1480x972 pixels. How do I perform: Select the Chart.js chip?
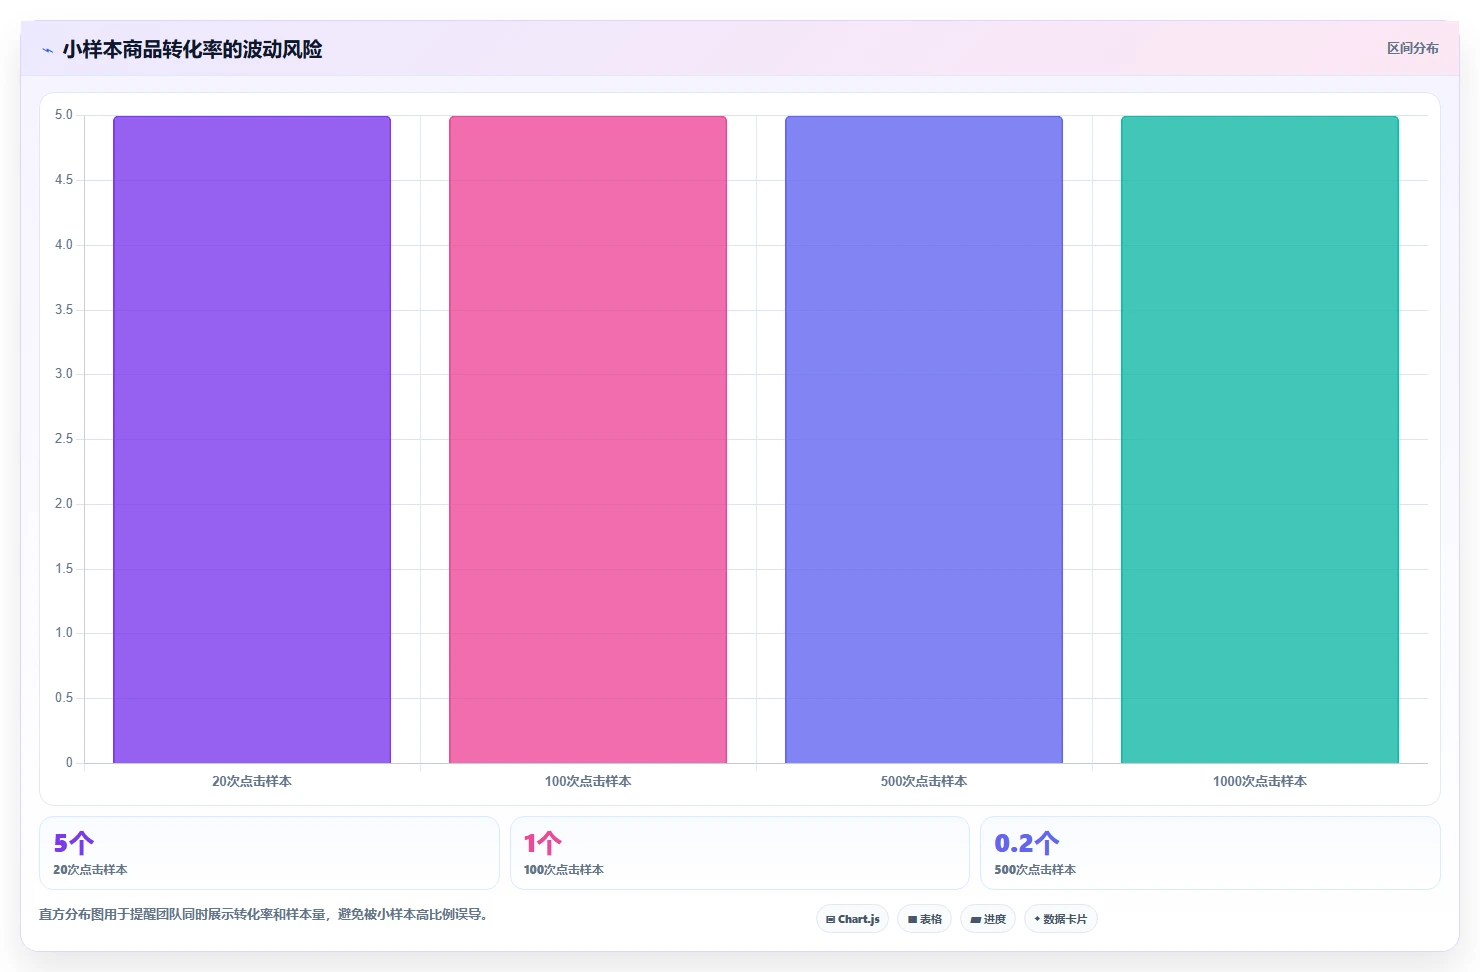click(852, 919)
